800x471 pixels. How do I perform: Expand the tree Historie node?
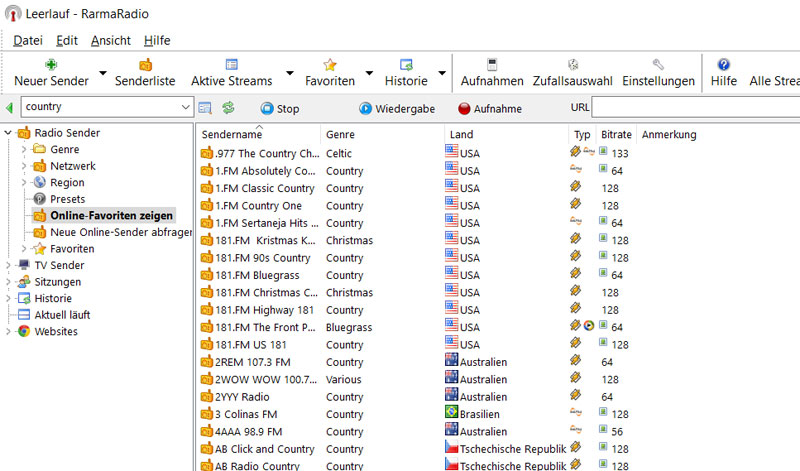pyautogui.click(x=8, y=298)
